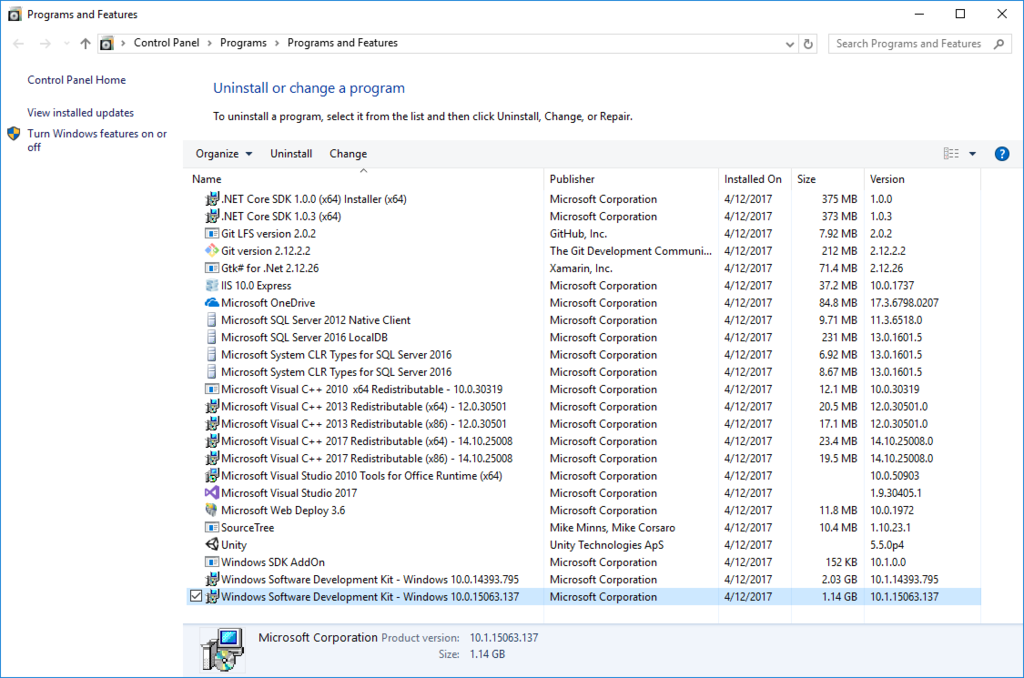The width and height of the screenshot is (1024, 678).
Task: Click the search magnifier icon
Action: pos(999,44)
